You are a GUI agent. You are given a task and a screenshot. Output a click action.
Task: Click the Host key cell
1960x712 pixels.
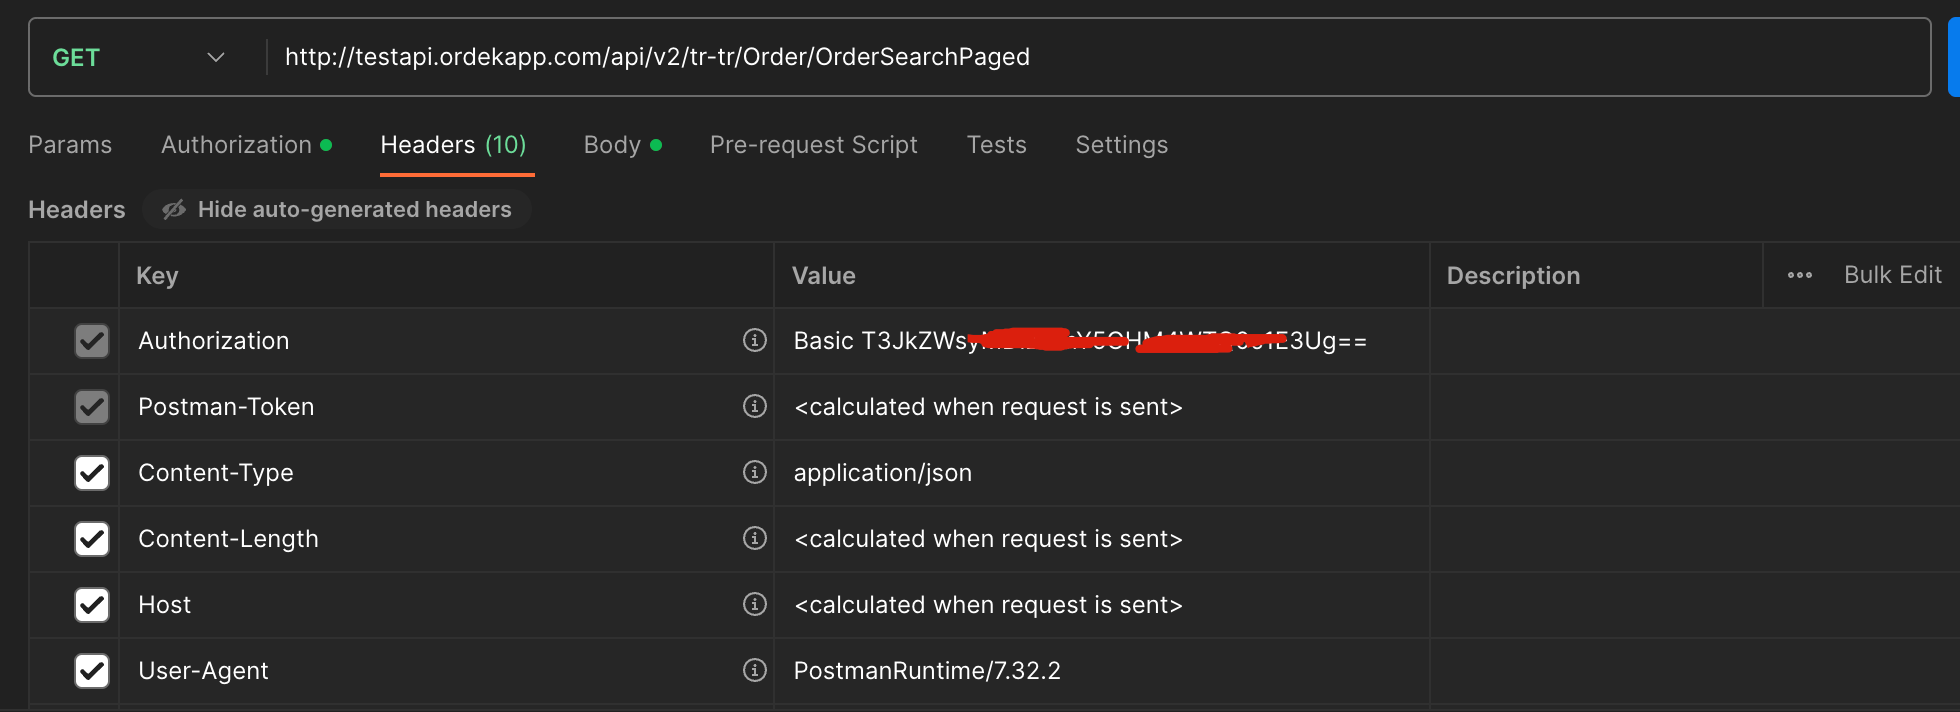click(x=446, y=605)
